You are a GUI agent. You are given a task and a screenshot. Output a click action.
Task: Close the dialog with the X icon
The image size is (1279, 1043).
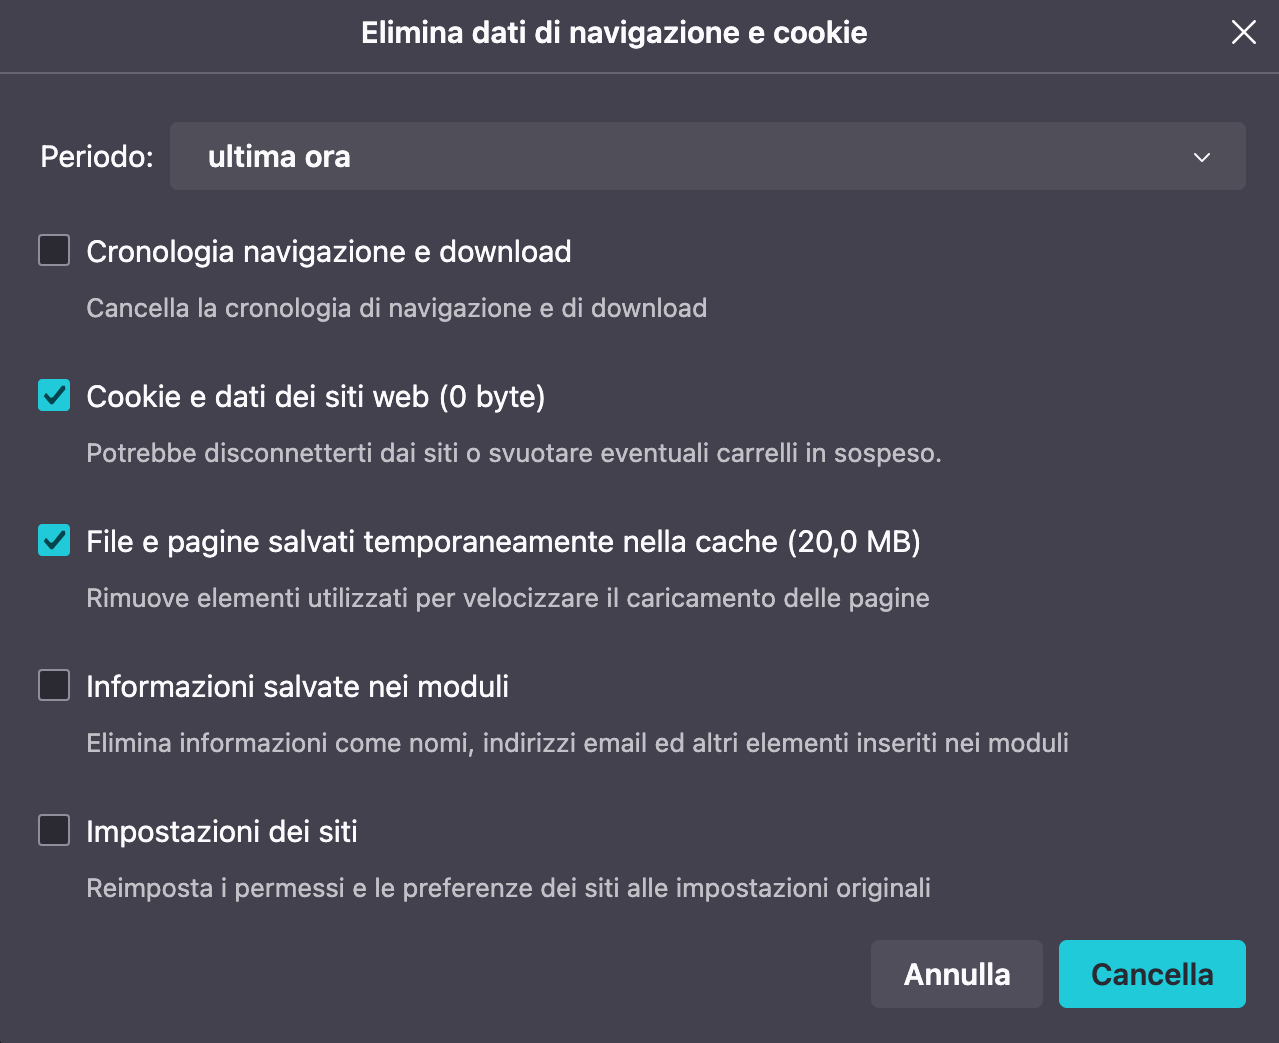(1243, 32)
